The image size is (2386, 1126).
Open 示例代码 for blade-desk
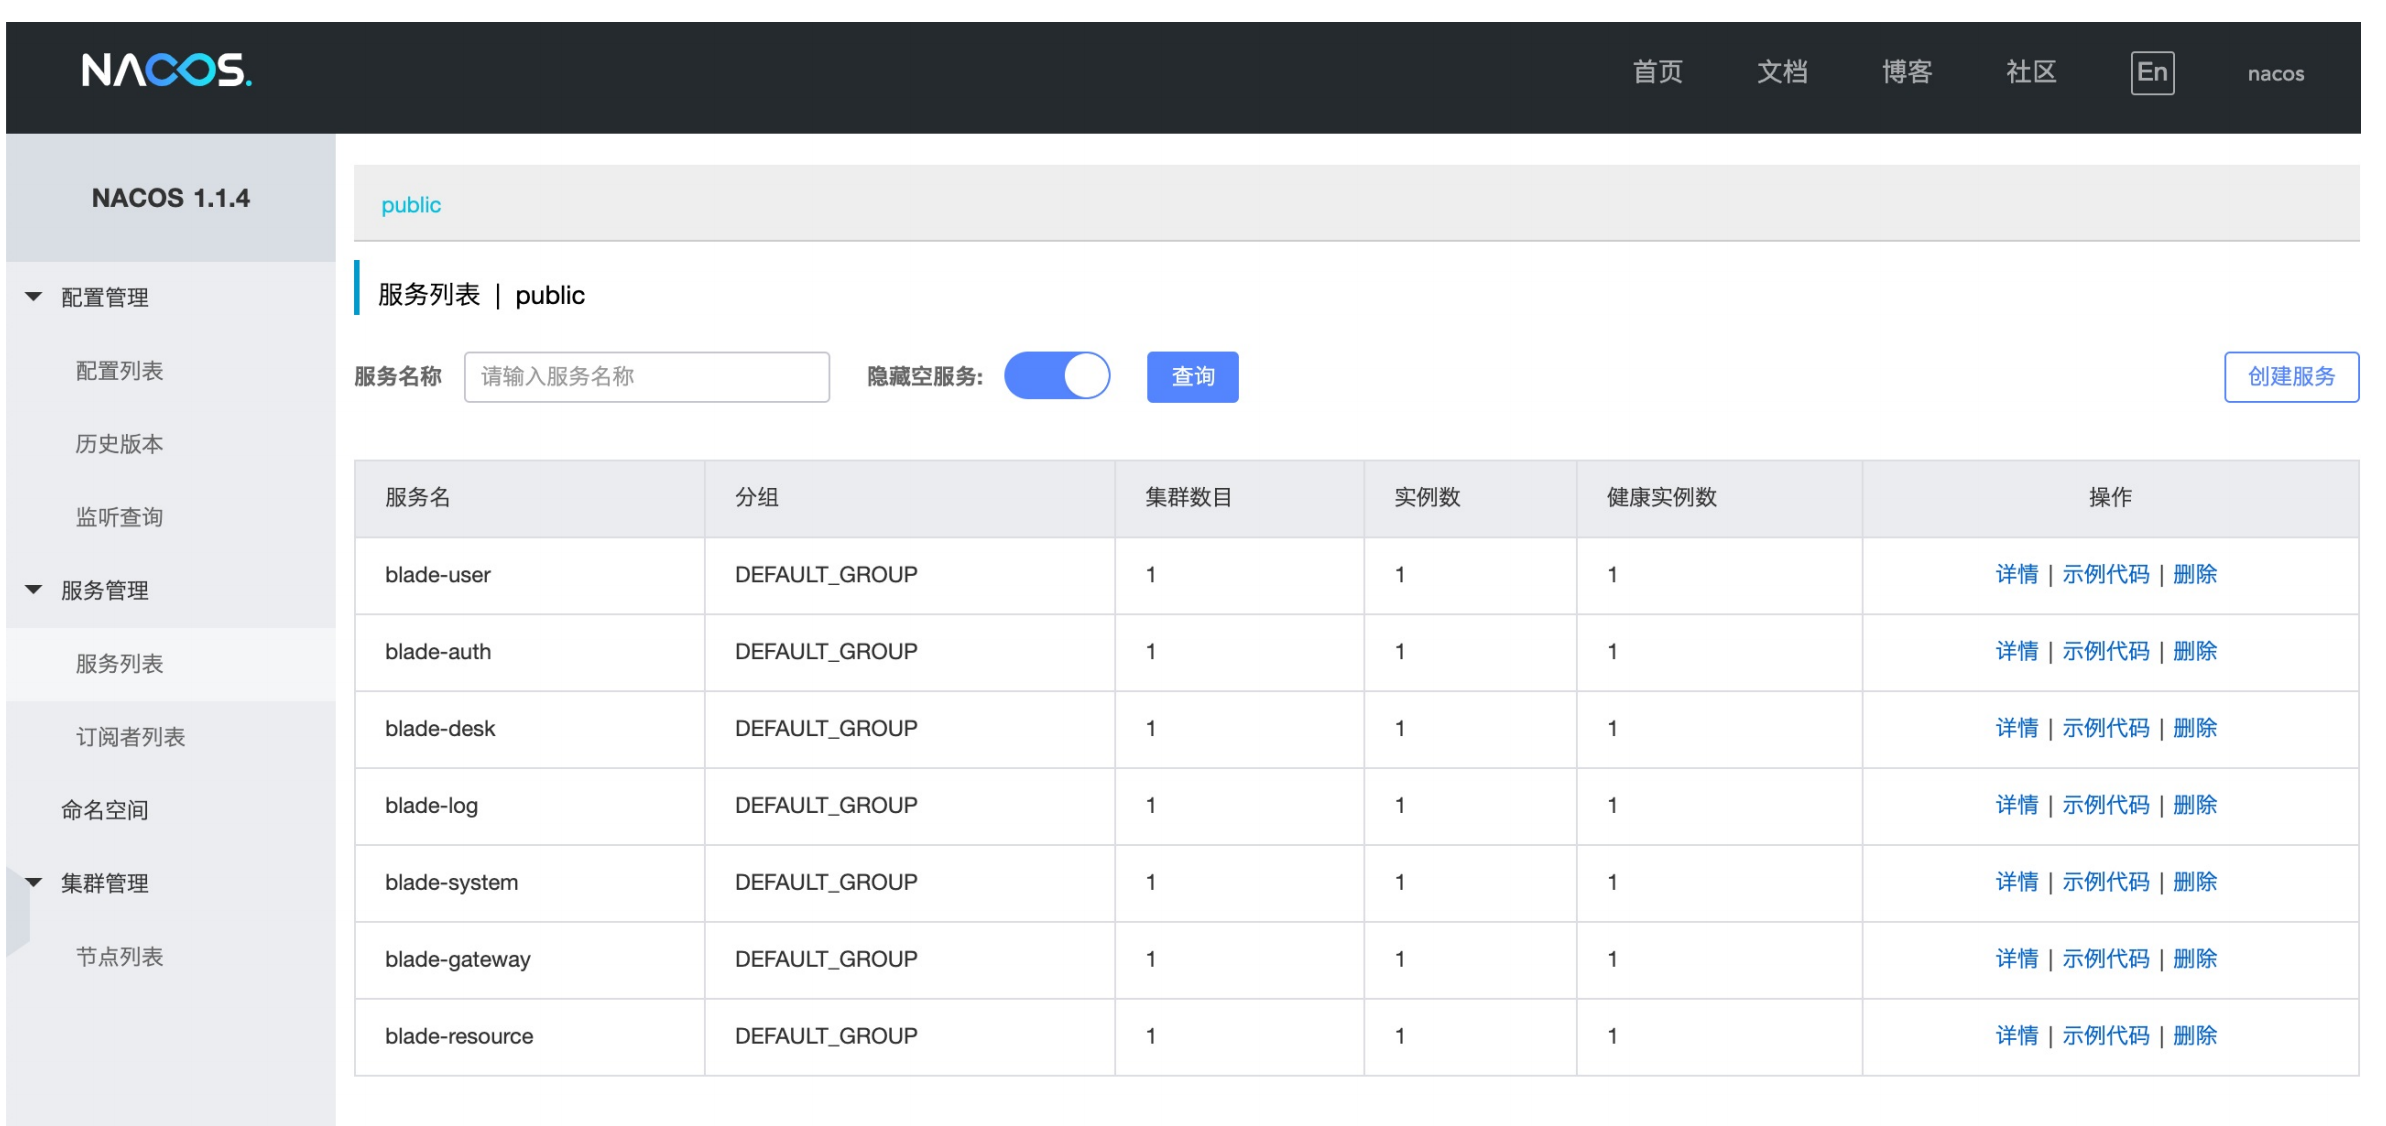[2105, 729]
